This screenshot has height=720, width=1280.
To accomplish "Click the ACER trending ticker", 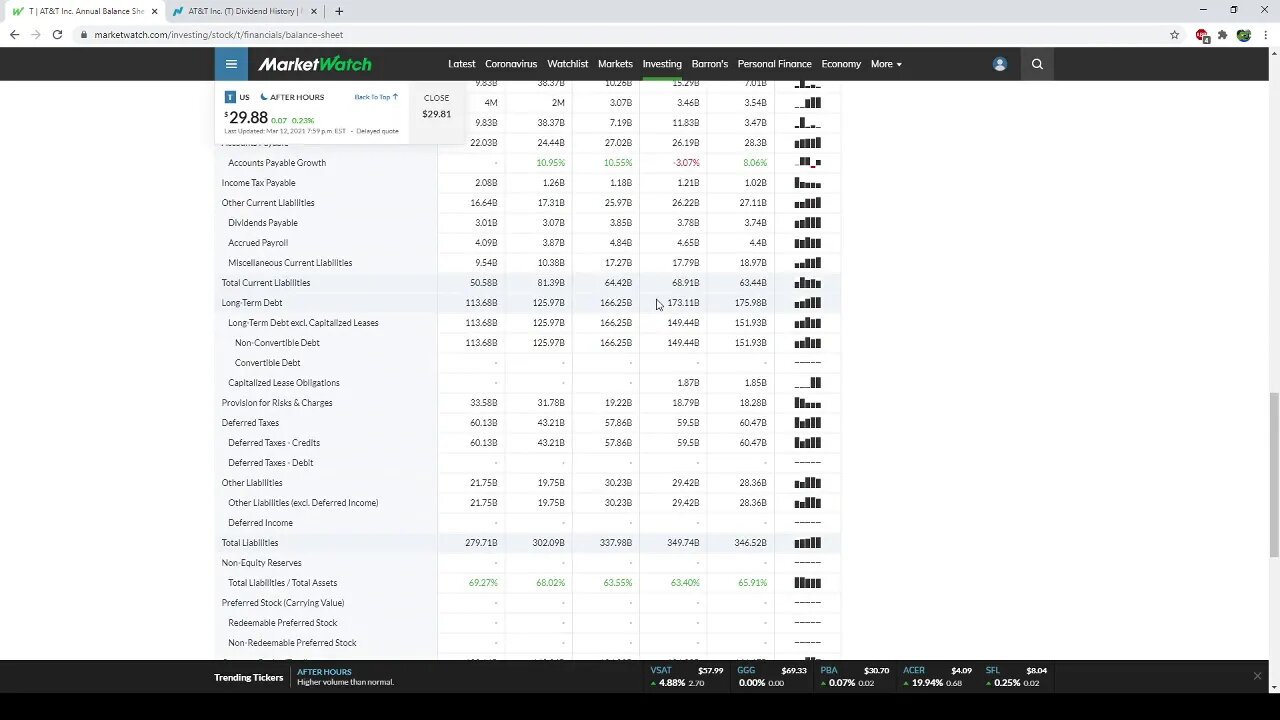I will (937, 677).
